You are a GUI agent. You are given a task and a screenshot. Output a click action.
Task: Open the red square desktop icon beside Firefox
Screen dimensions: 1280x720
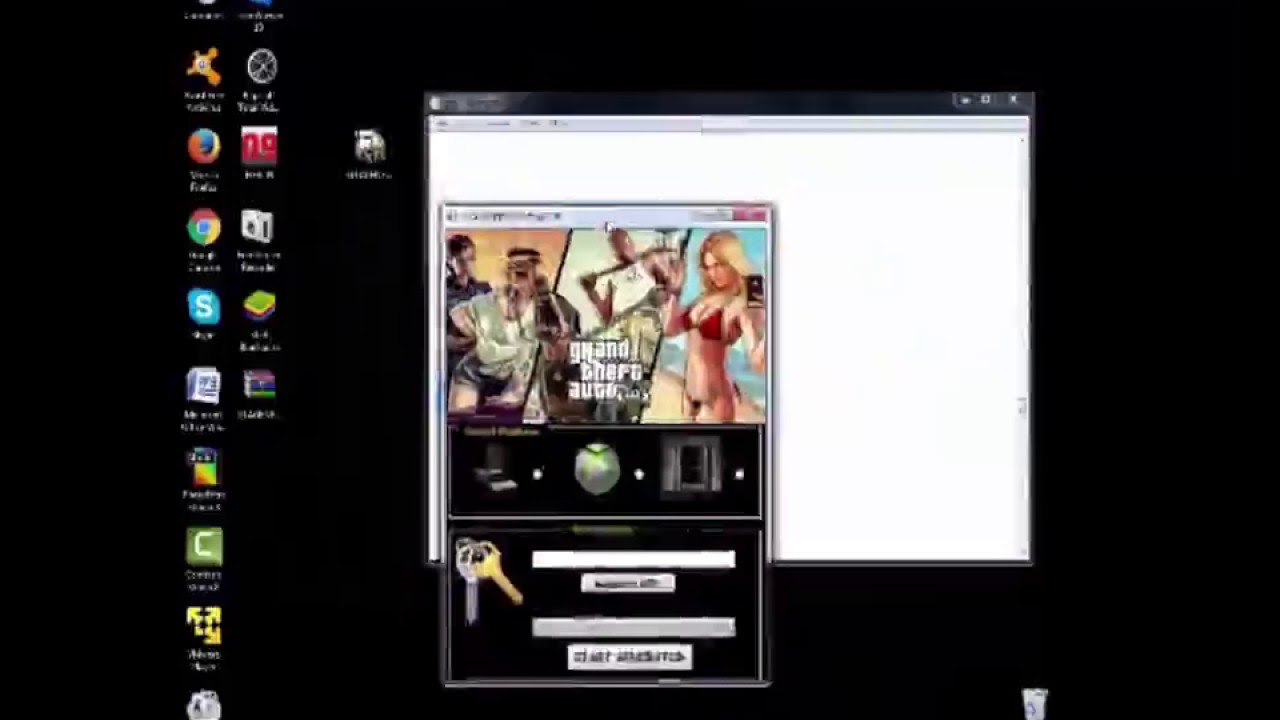[x=259, y=147]
